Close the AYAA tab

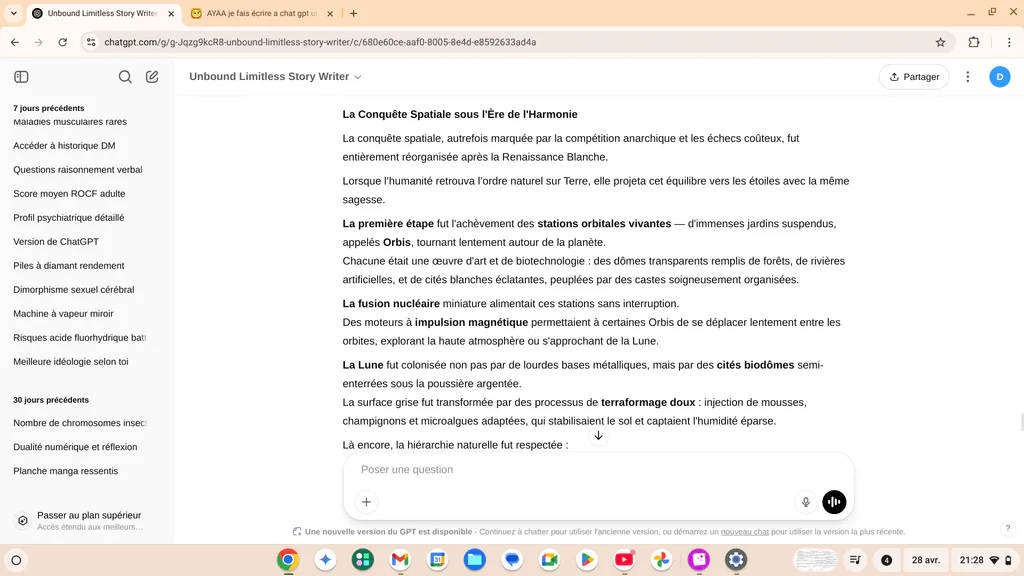[x=330, y=13]
